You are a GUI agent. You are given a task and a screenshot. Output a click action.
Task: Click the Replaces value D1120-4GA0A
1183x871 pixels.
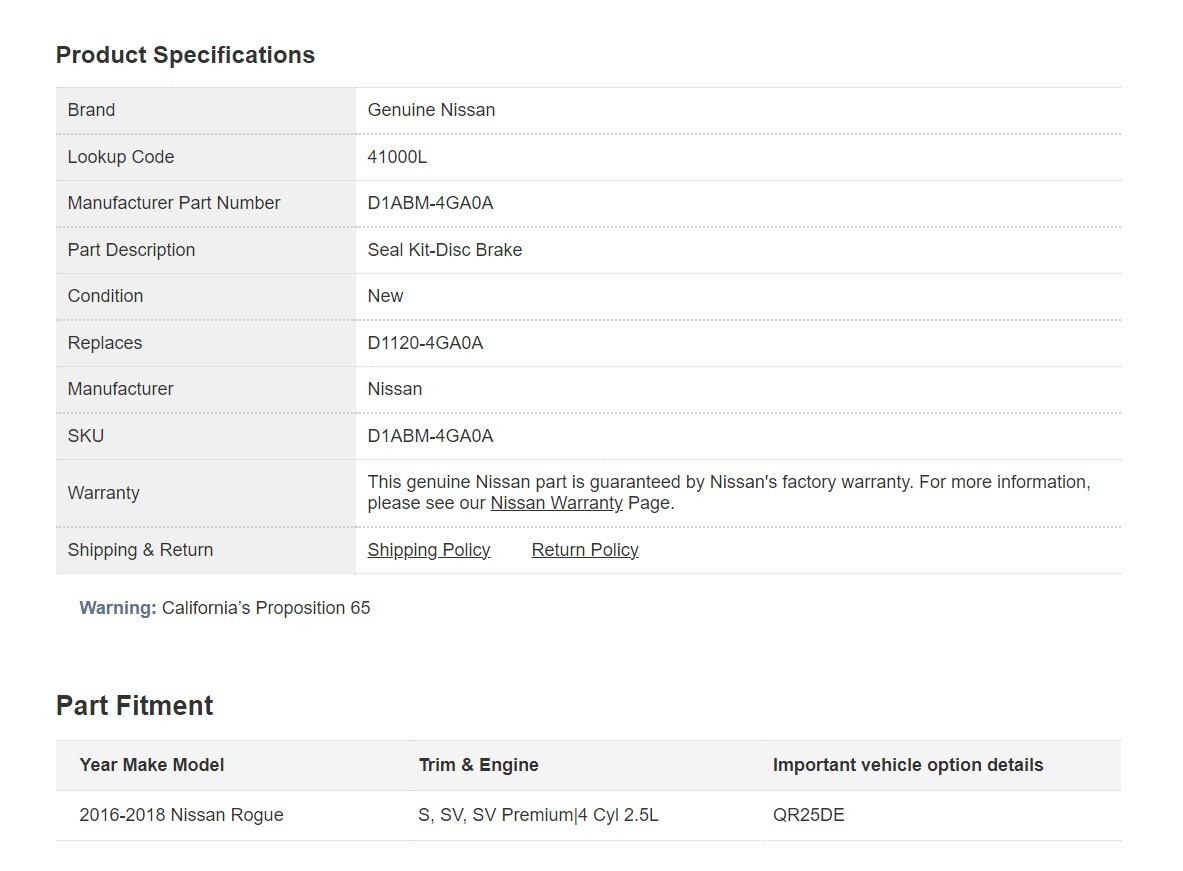[x=425, y=343]
